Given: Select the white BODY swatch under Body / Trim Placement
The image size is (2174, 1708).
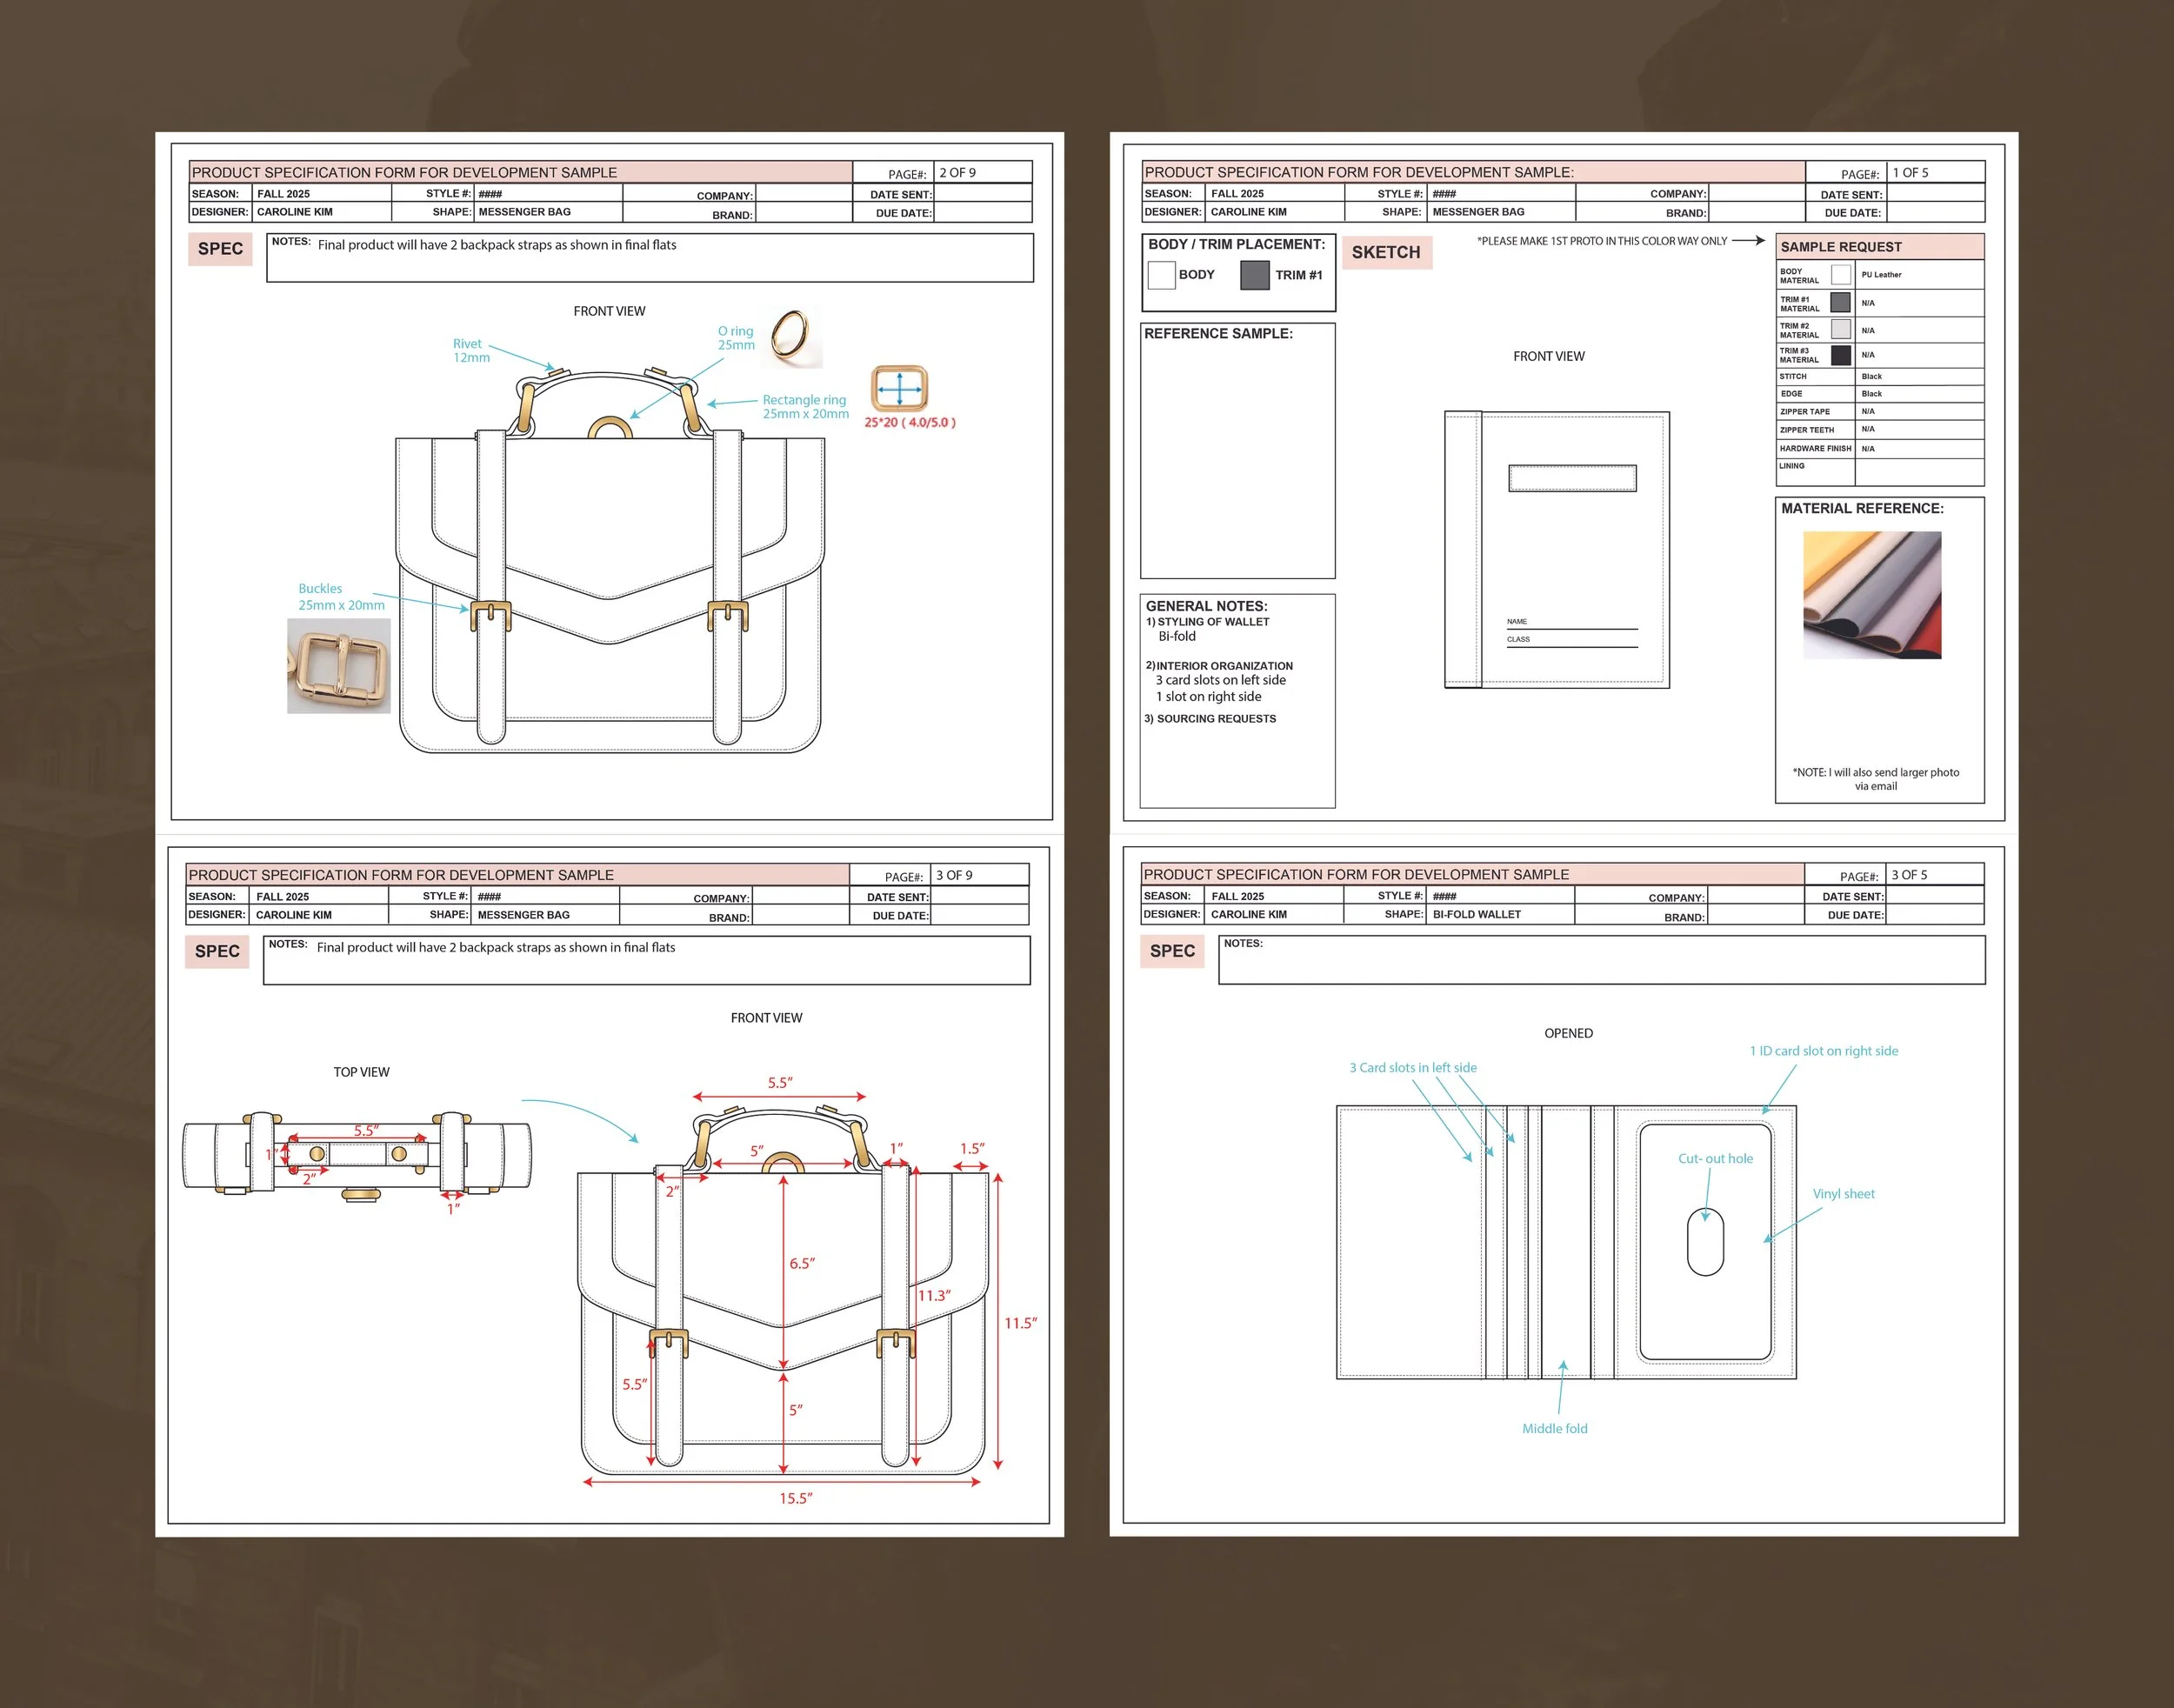Looking at the screenshot, I should [1161, 275].
